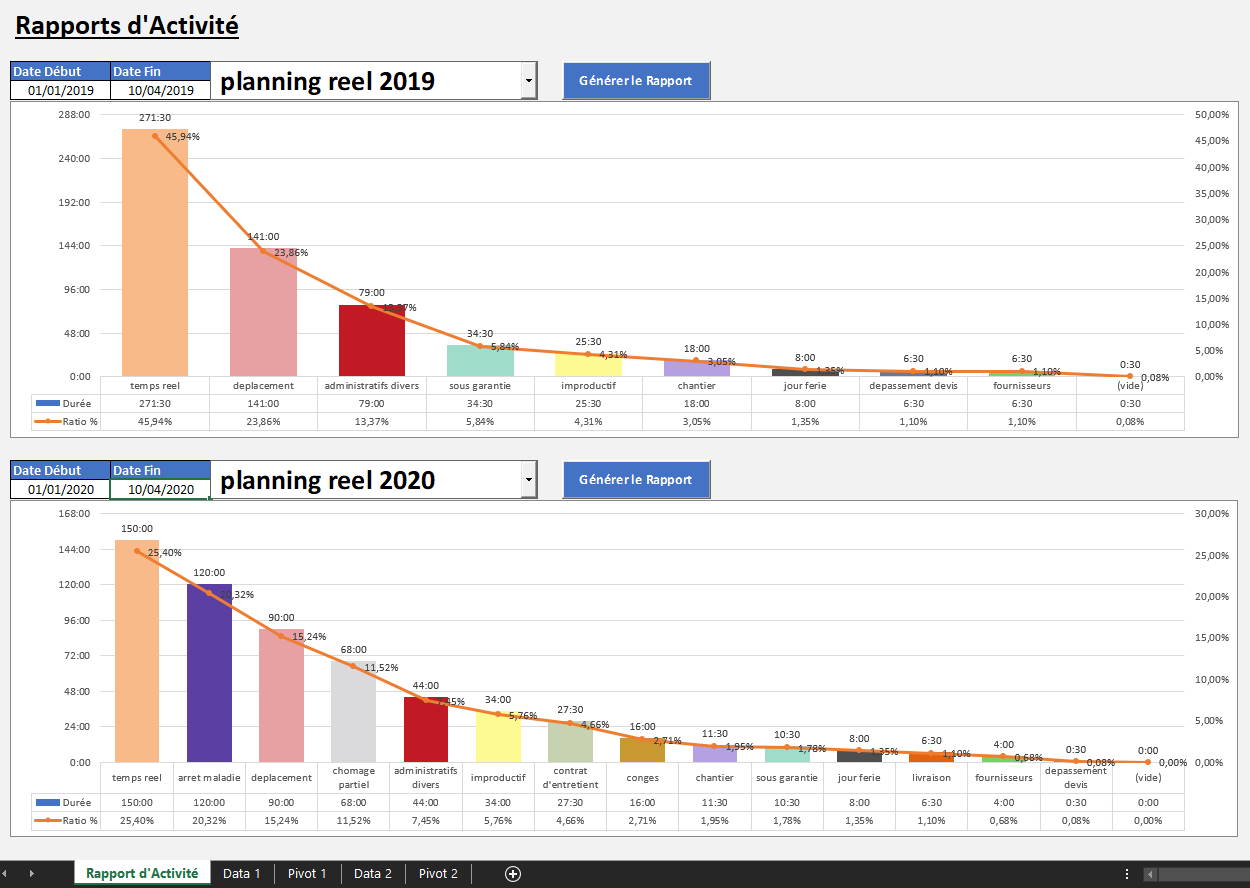
Task: Click the second Générer le Rapport button
Action: (x=636, y=480)
